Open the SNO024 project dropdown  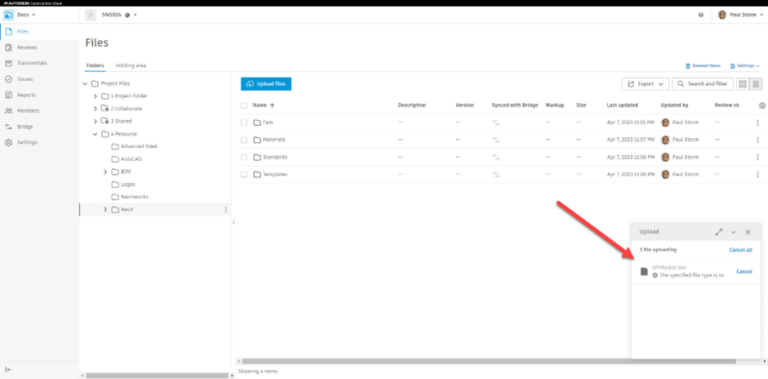tap(120, 15)
